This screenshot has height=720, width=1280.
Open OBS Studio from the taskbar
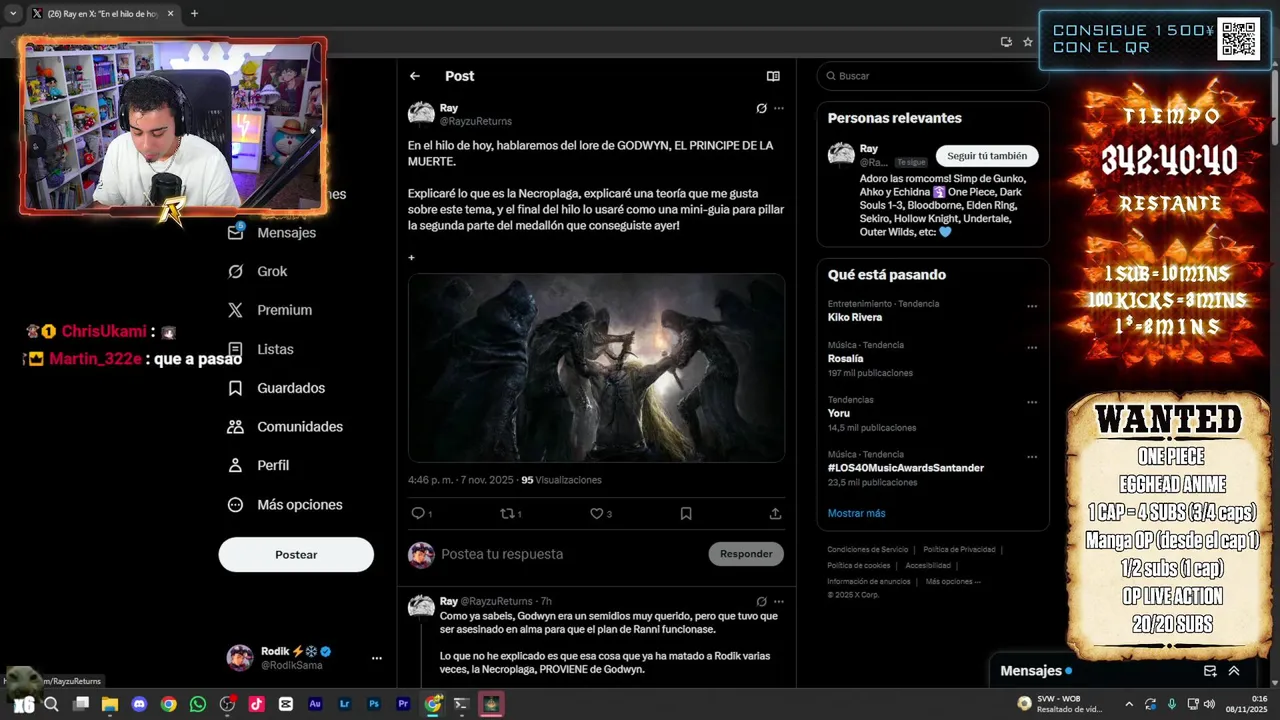[227, 704]
